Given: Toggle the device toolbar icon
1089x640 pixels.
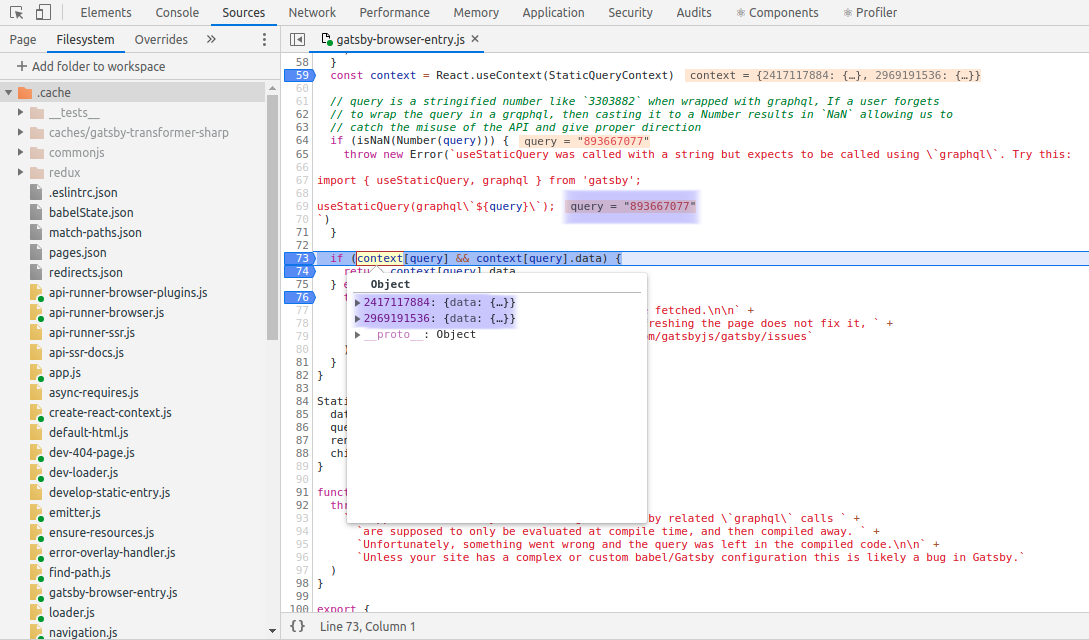Looking at the screenshot, I should [x=43, y=13].
